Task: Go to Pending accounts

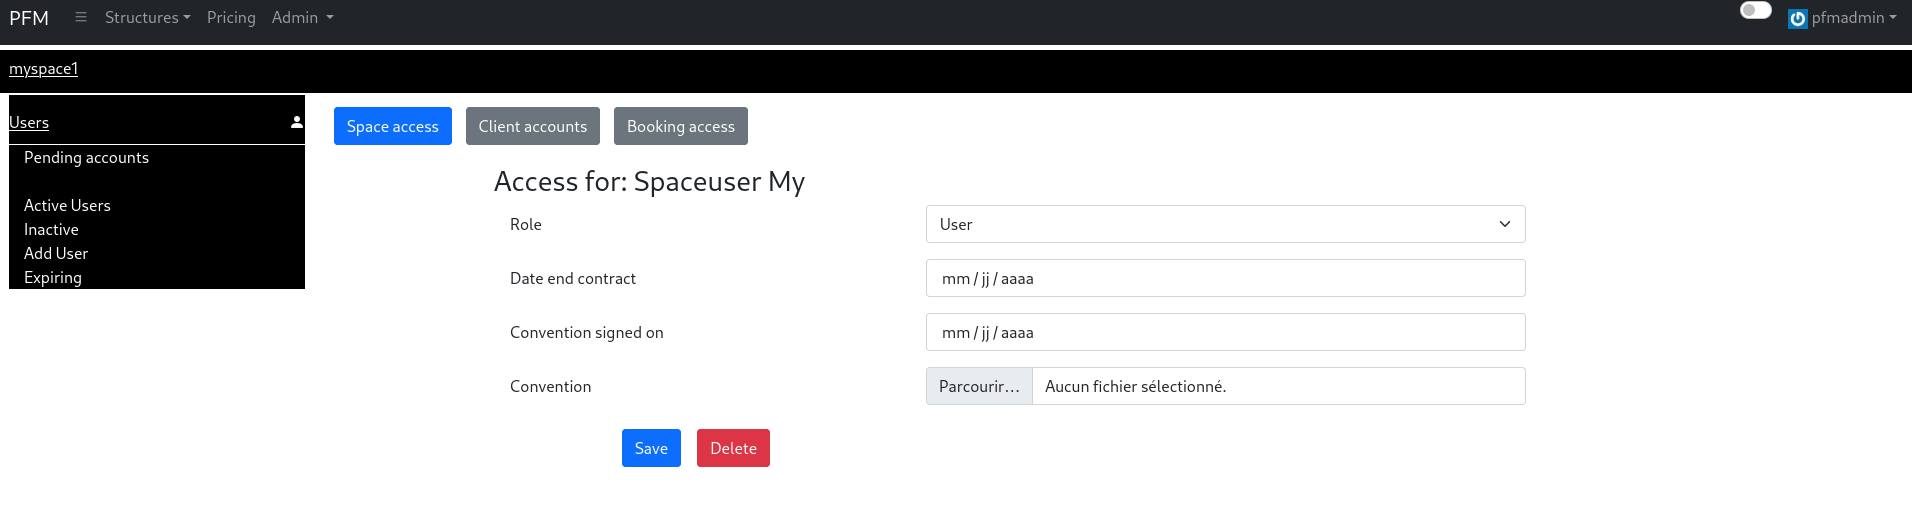Action: [86, 158]
